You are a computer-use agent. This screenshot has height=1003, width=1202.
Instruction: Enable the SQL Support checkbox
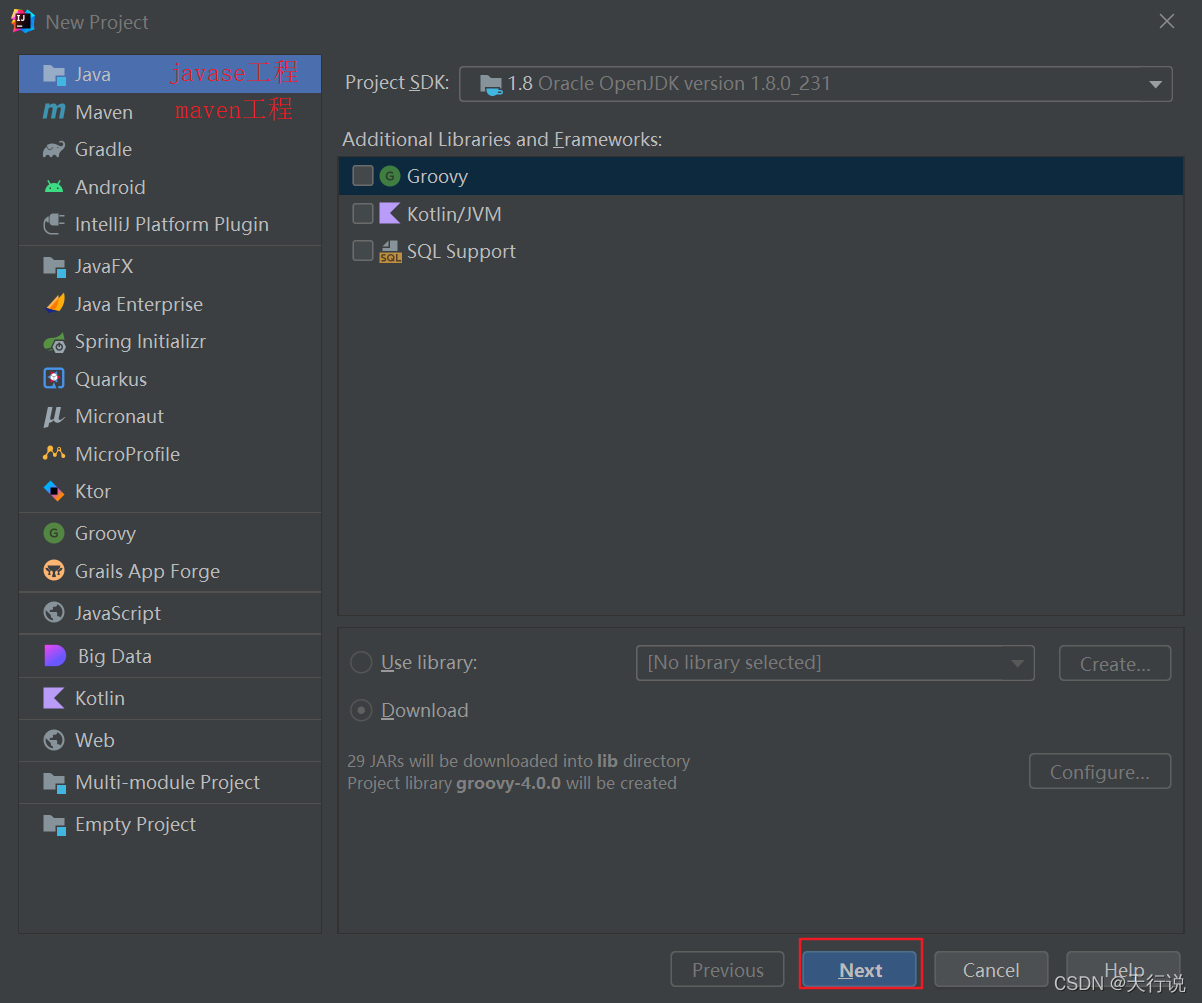pos(363,251)
